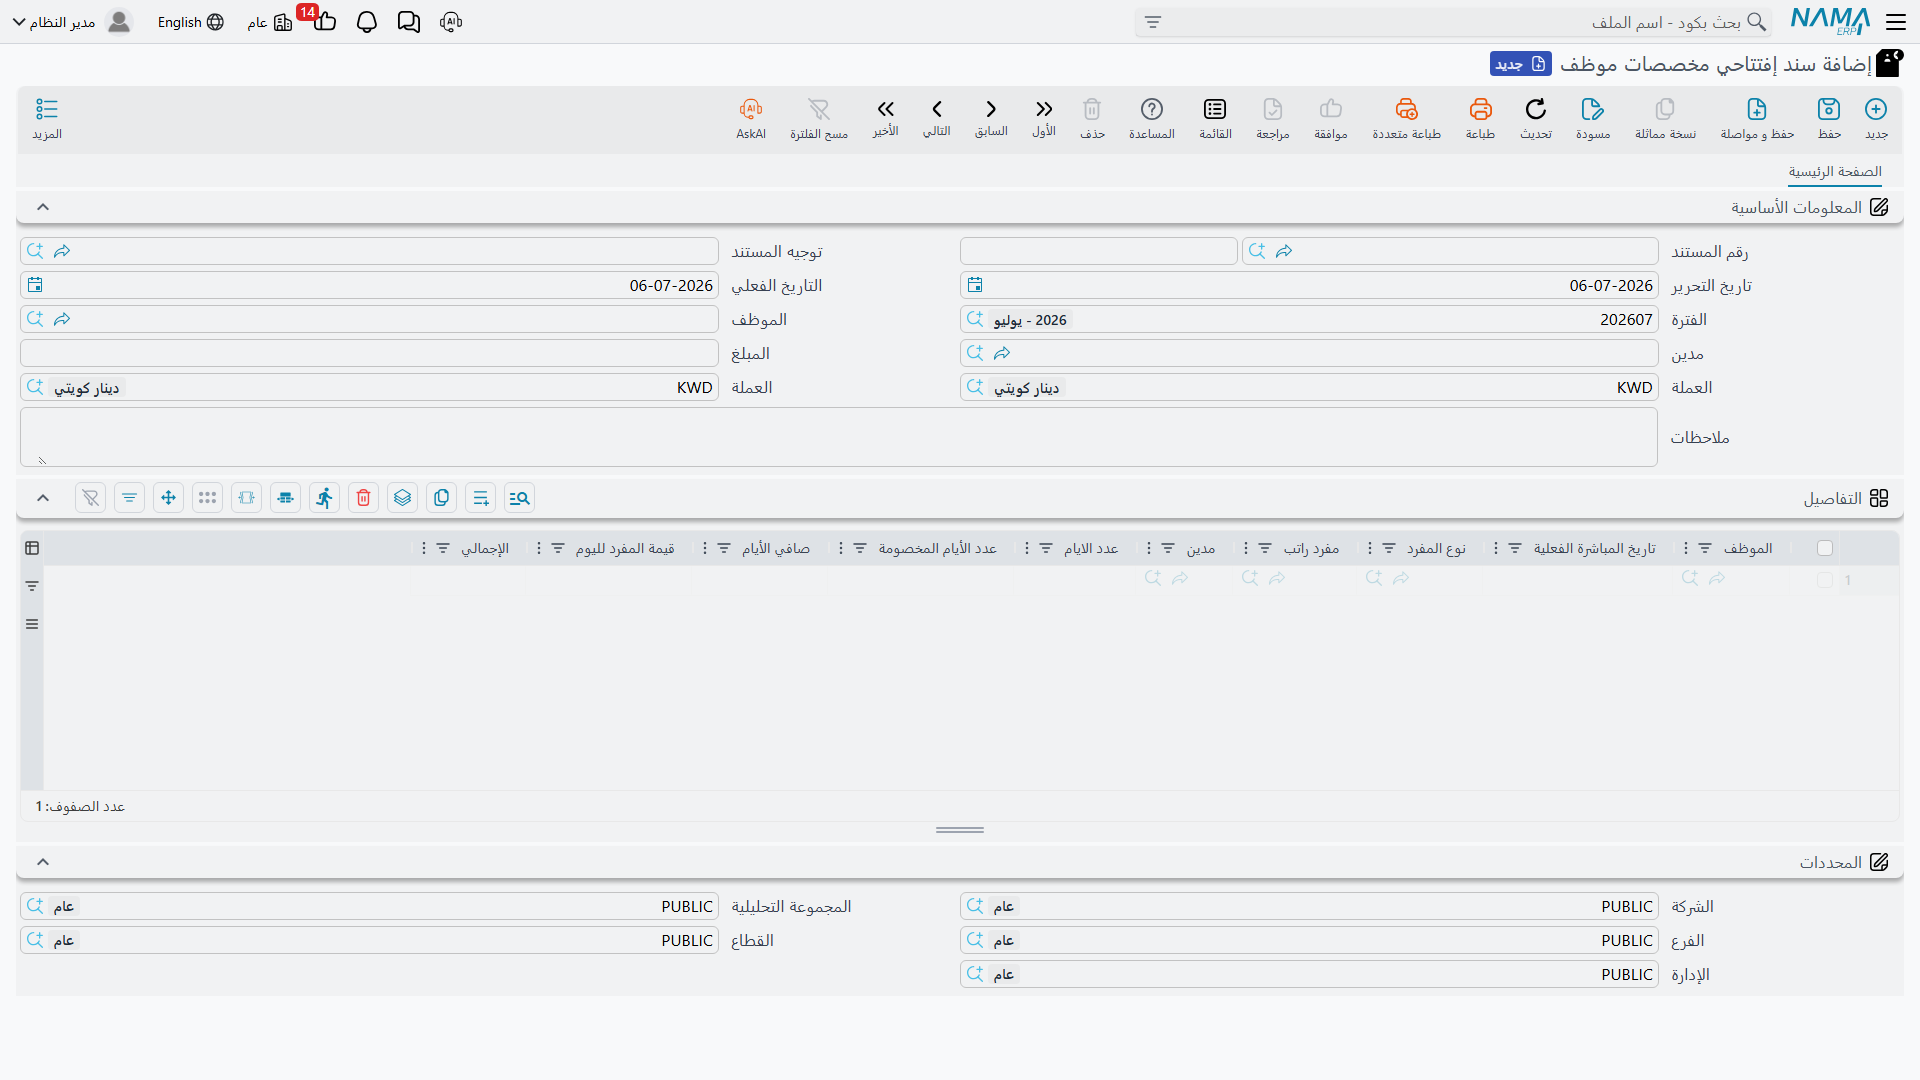Viewport: 1920px width, 1080px height.
Task: Click the طباعة (Print) icon
Action: click(1480, 118)
